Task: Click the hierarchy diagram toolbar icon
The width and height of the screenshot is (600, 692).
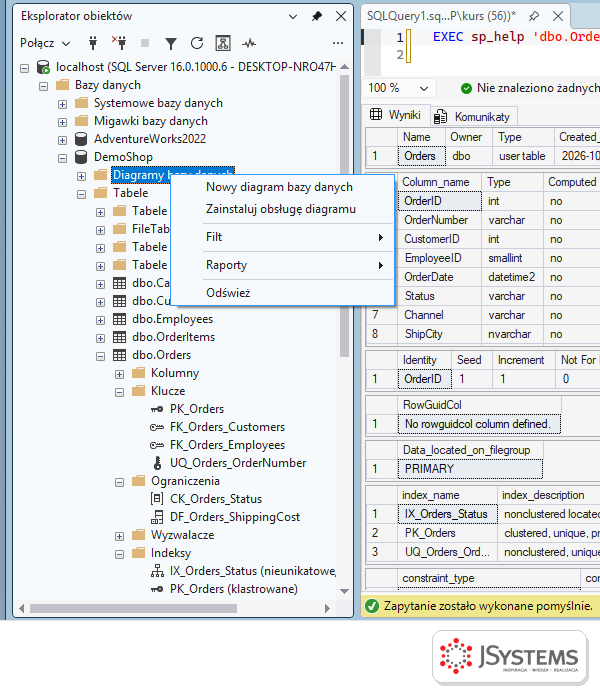Action: point(223,43)
